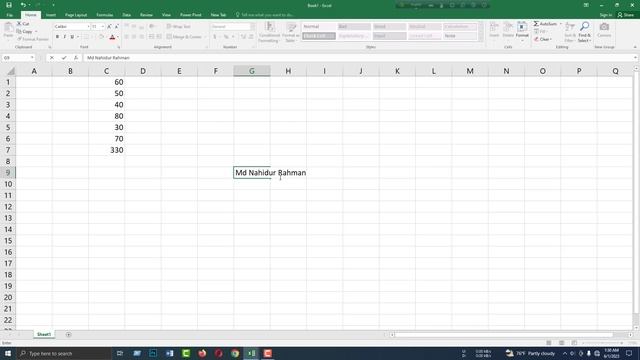Switch to the Data tab
Image resolution: width=640 pixels, height=360 pixels.
point(127,15)
